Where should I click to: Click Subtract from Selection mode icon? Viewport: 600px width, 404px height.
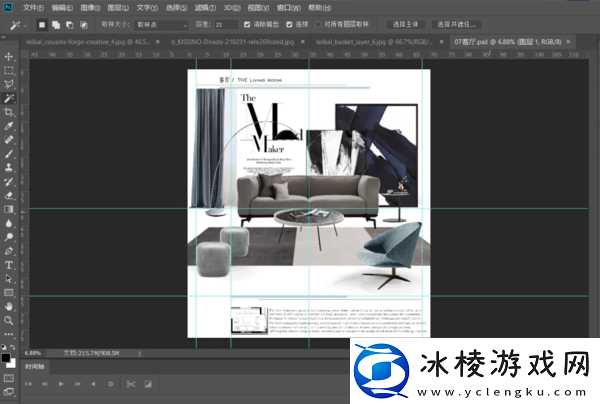[x=70, y=25]
